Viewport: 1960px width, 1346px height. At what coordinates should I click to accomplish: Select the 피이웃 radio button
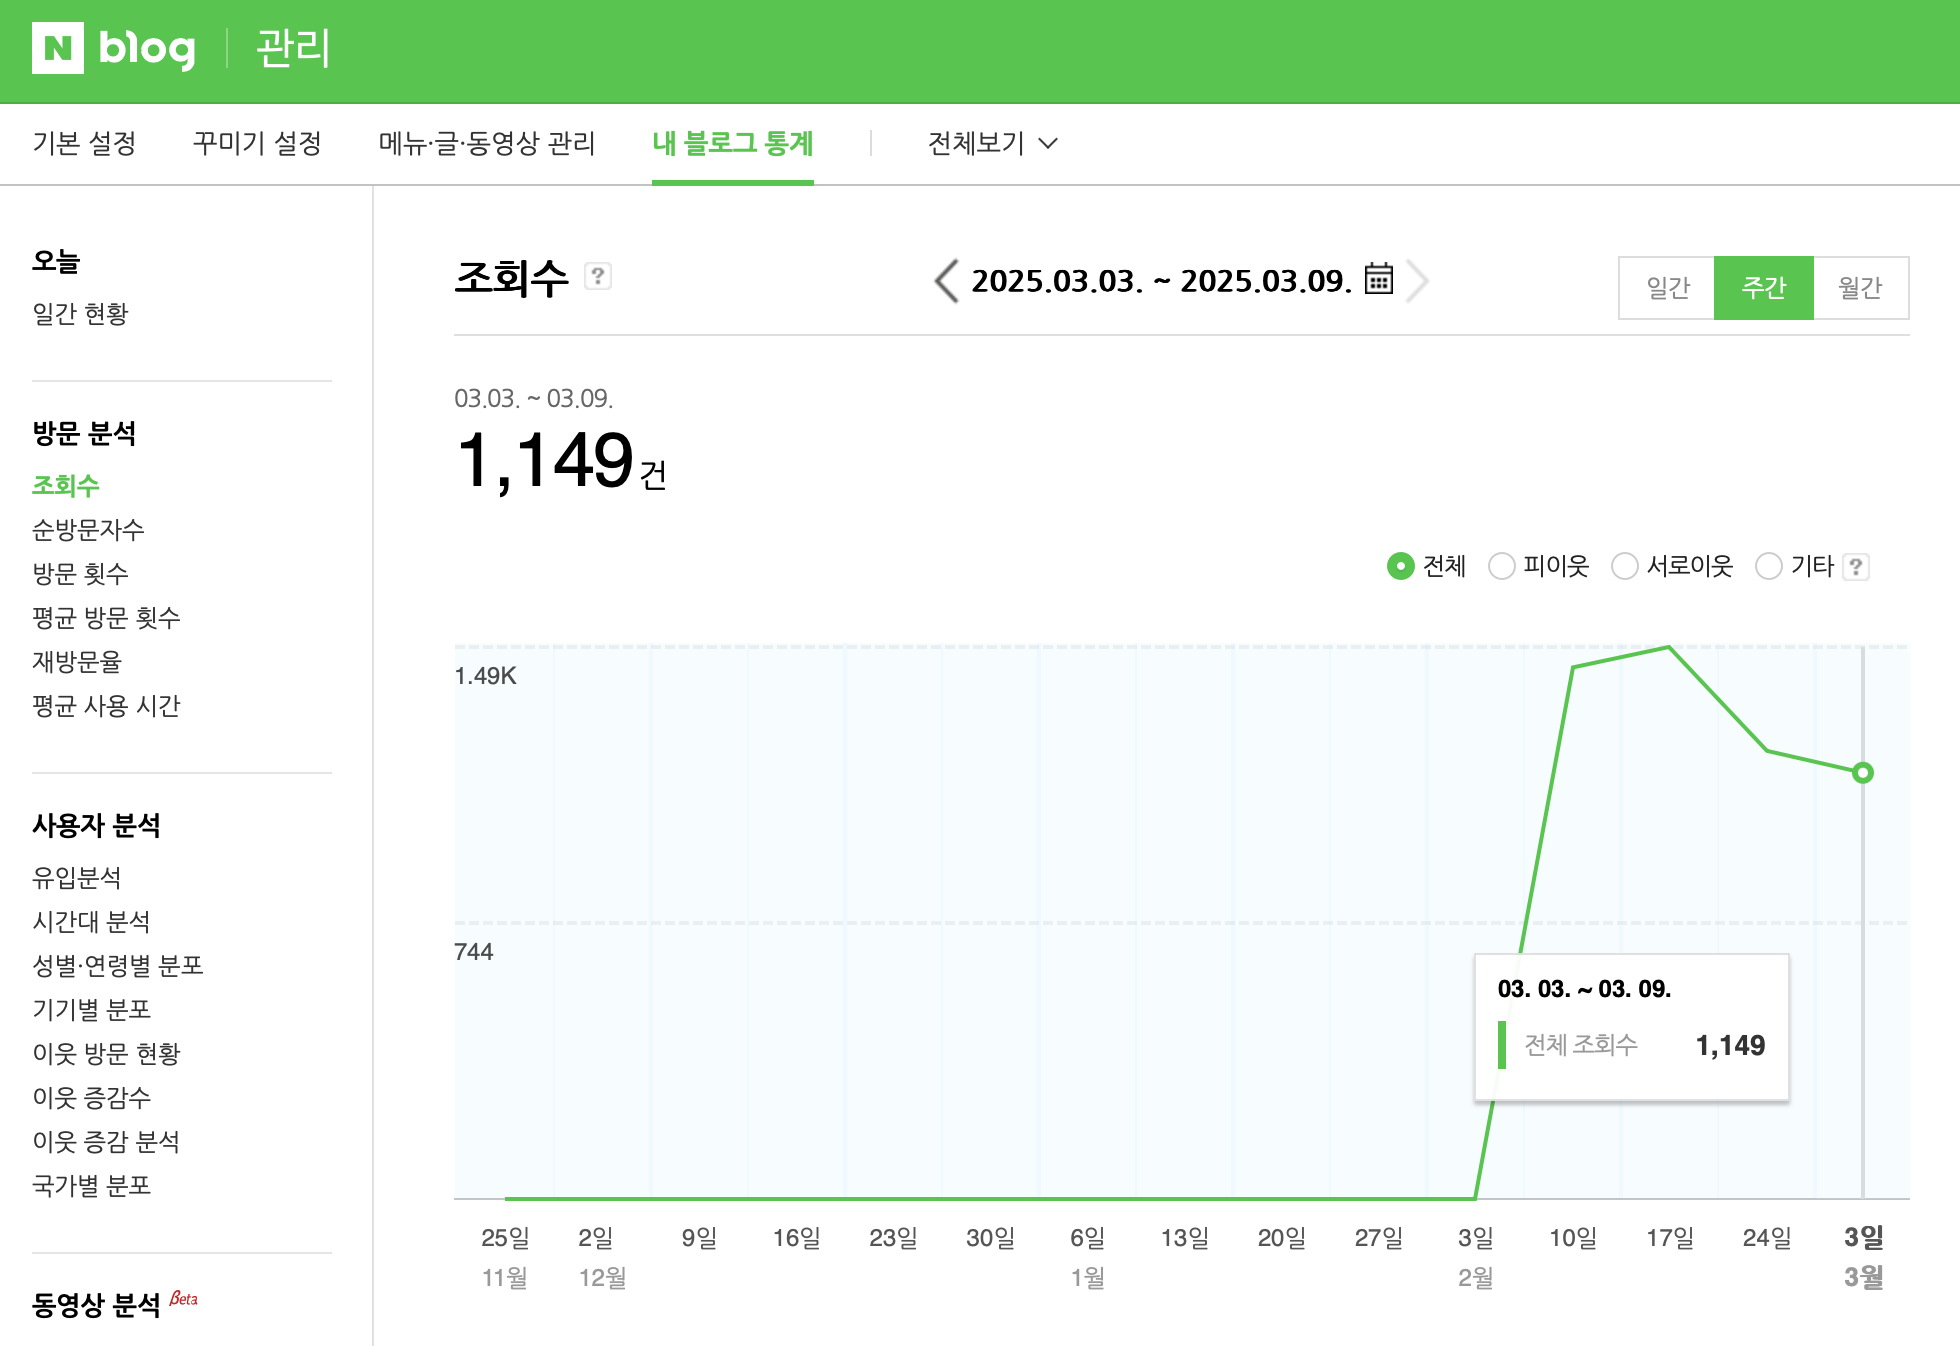[1501, 567]
